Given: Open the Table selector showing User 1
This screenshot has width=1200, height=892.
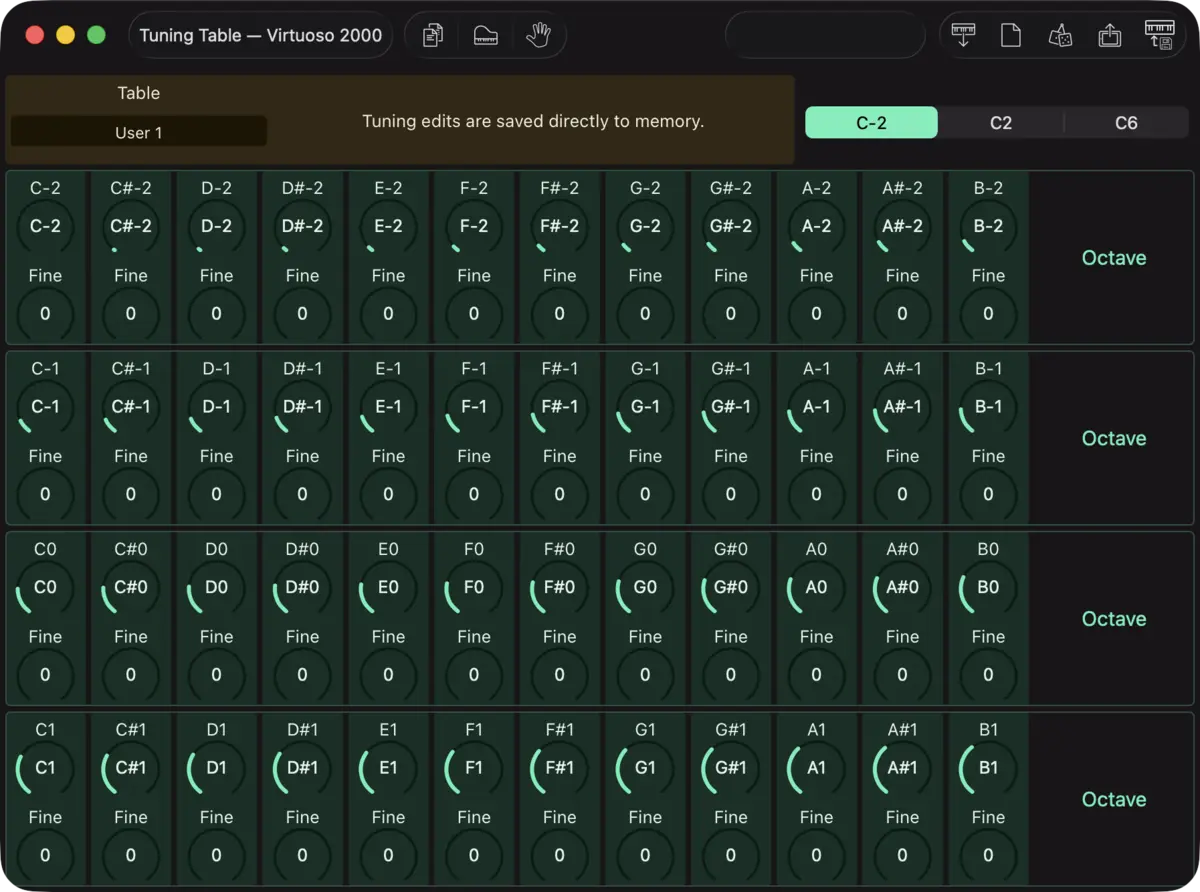Looking at the screenshot, I should pos(139,132).
